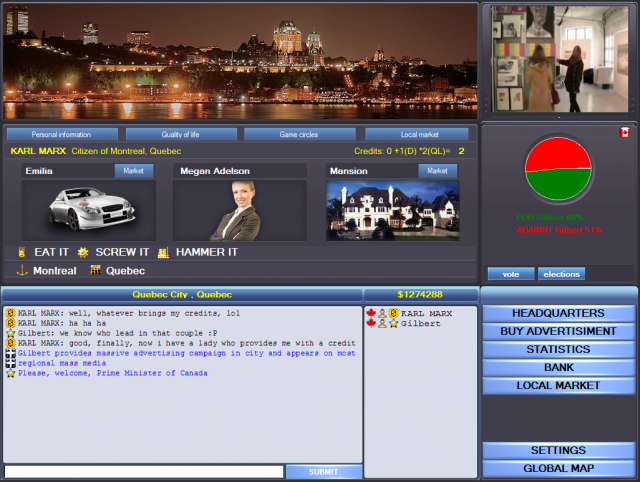
Task: Open Market for the Mansion
Action: click(438, 171)
